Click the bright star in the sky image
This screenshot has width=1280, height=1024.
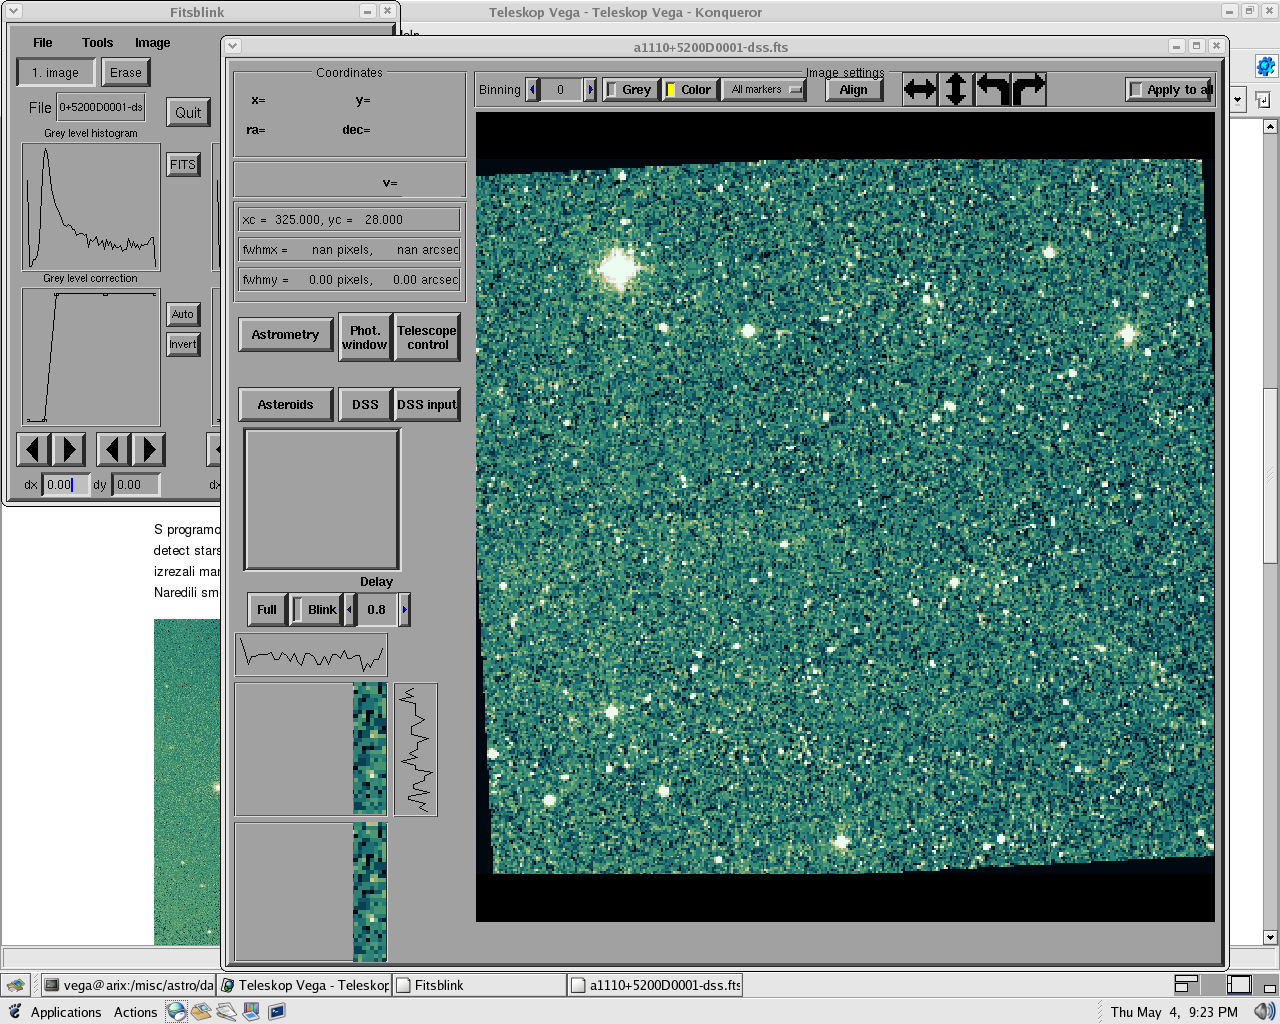619,268
